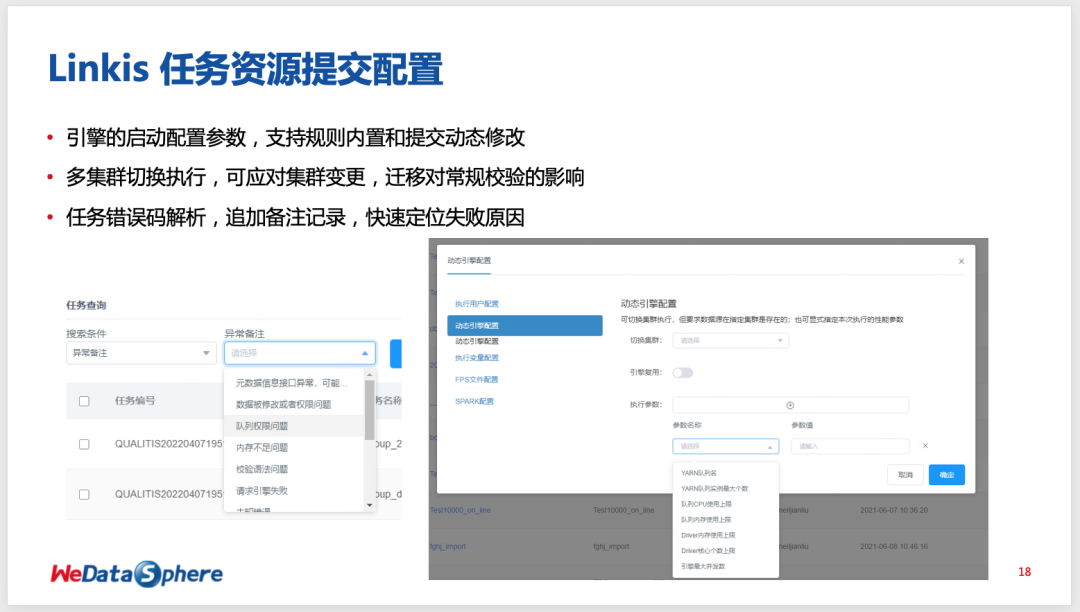This screenshot has height=612, width=1080.
Task: Click the 任务编号 column header
Action: pyautogui.click(x=135, y=401)
